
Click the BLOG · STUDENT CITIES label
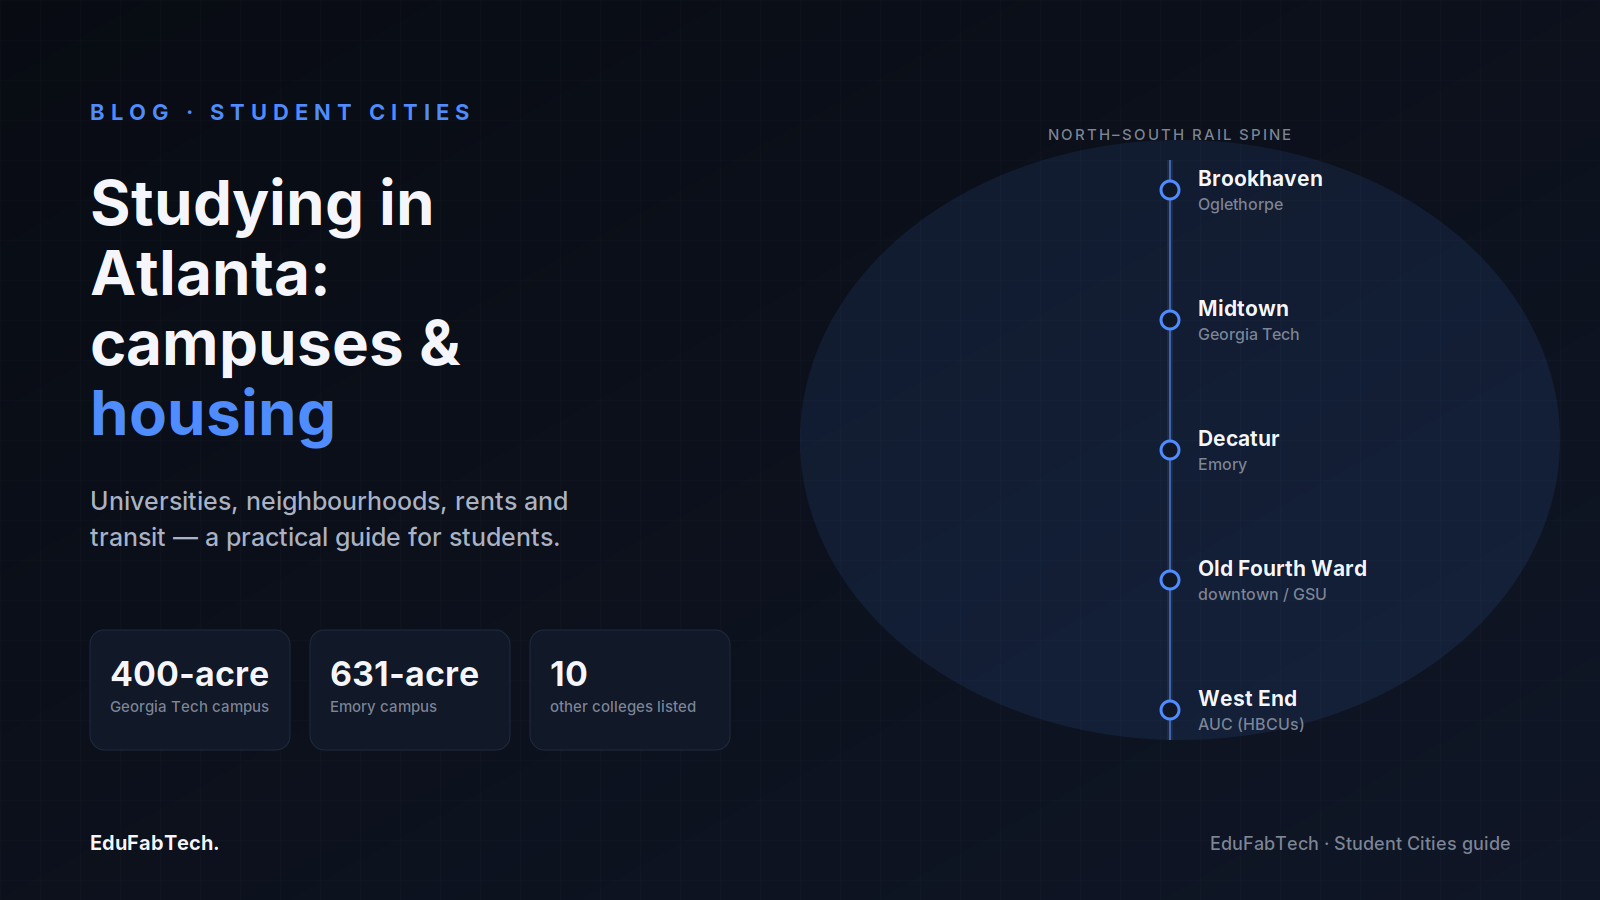[x=281, y=112]
